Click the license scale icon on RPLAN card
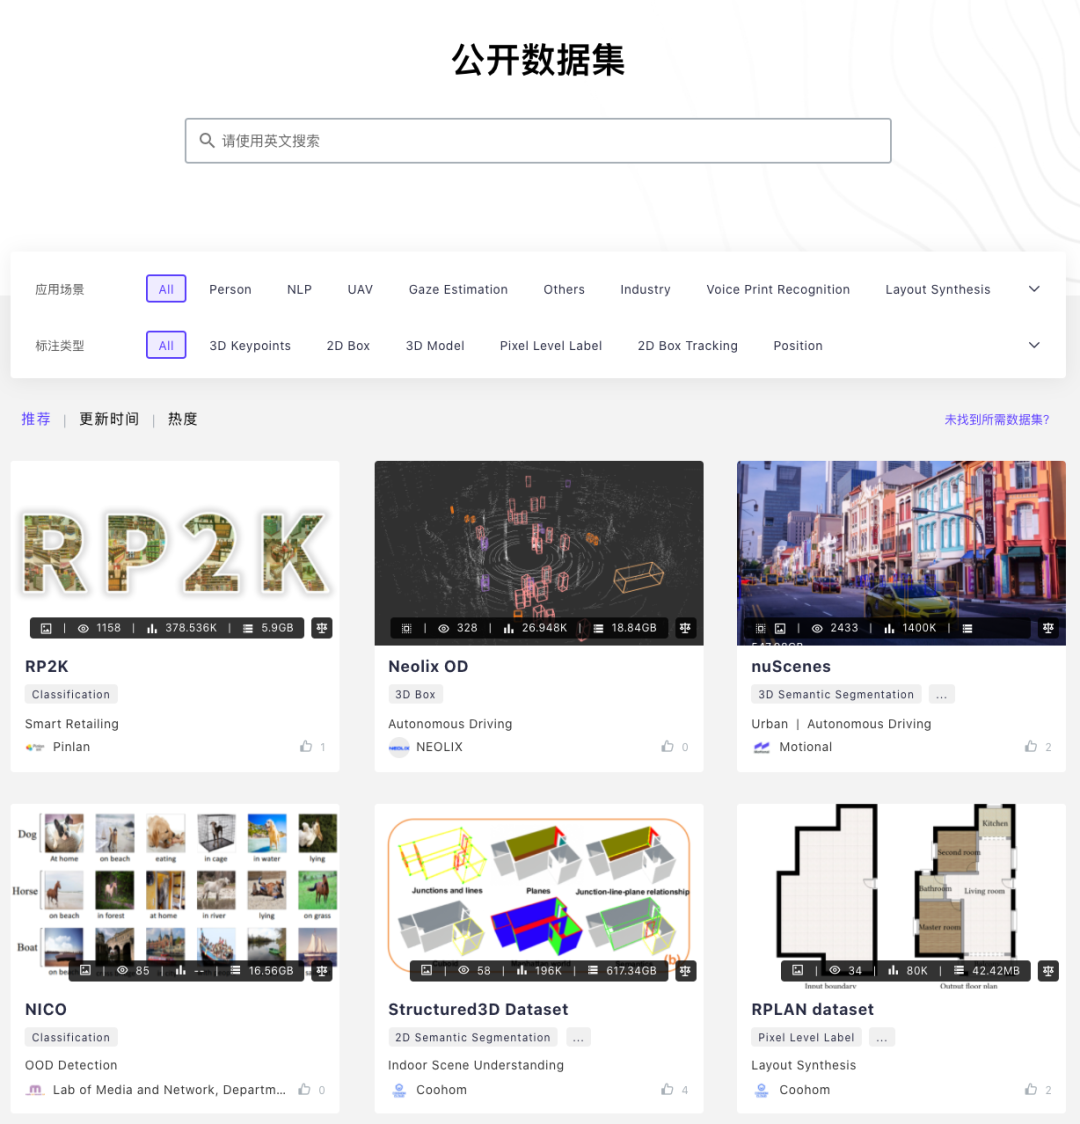Viewport: 1080px width, 1124px height. coord(1048,971)
